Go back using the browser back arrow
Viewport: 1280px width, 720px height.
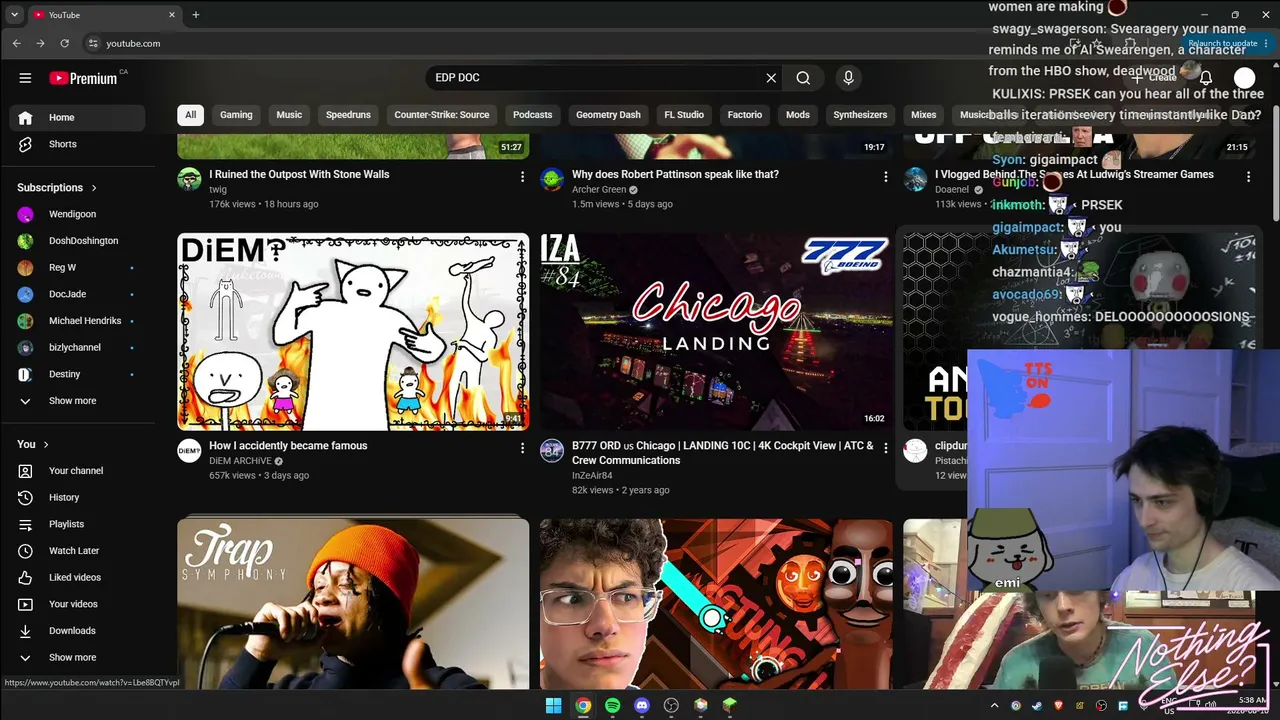[16, 44]
